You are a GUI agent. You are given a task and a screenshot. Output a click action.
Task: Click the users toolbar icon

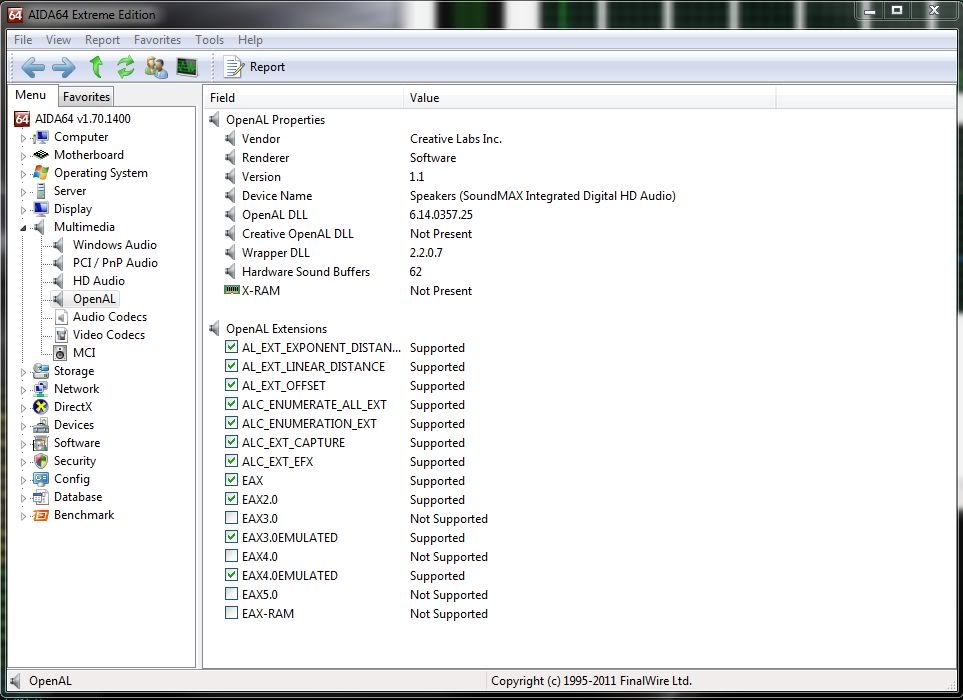(x=156, y=67)
